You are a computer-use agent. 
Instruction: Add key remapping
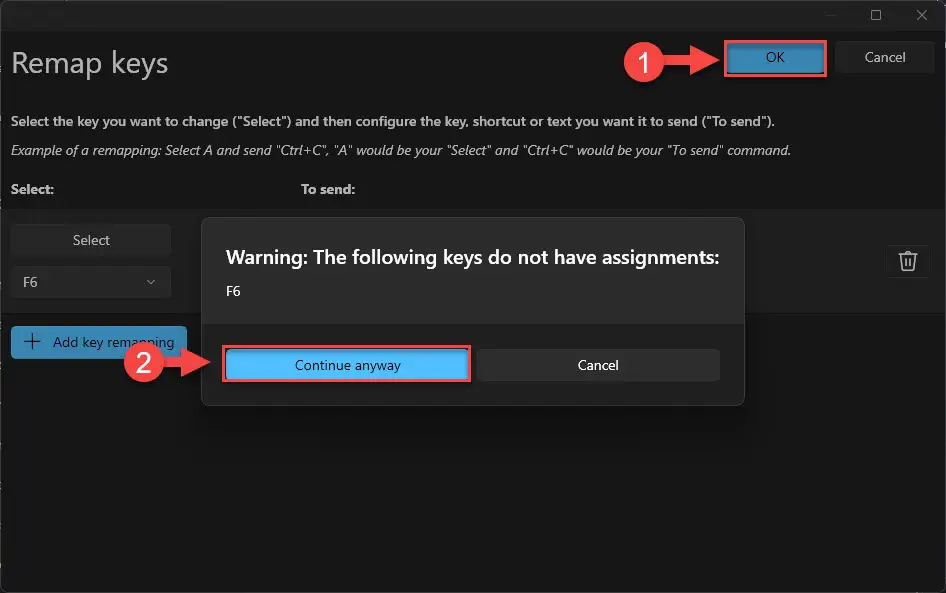pos(99,342)
